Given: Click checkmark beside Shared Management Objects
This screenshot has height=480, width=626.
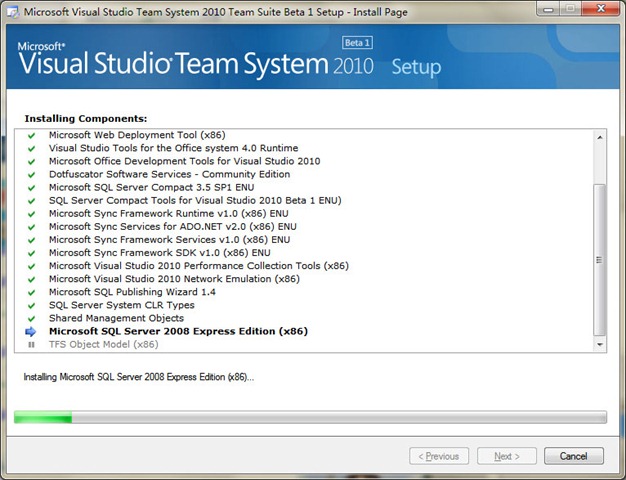Looking at the screenshot, I should (x=31, y=319).
